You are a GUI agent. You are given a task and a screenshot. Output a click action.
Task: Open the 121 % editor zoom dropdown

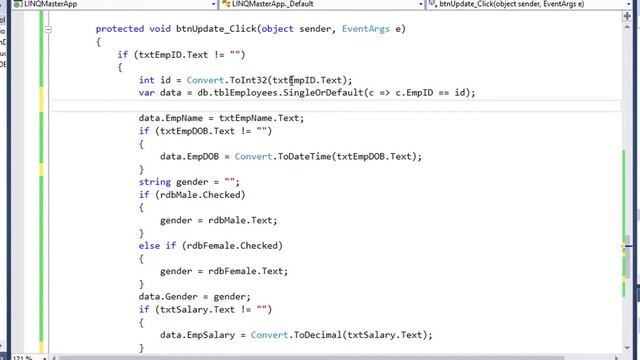click(44, 358)
